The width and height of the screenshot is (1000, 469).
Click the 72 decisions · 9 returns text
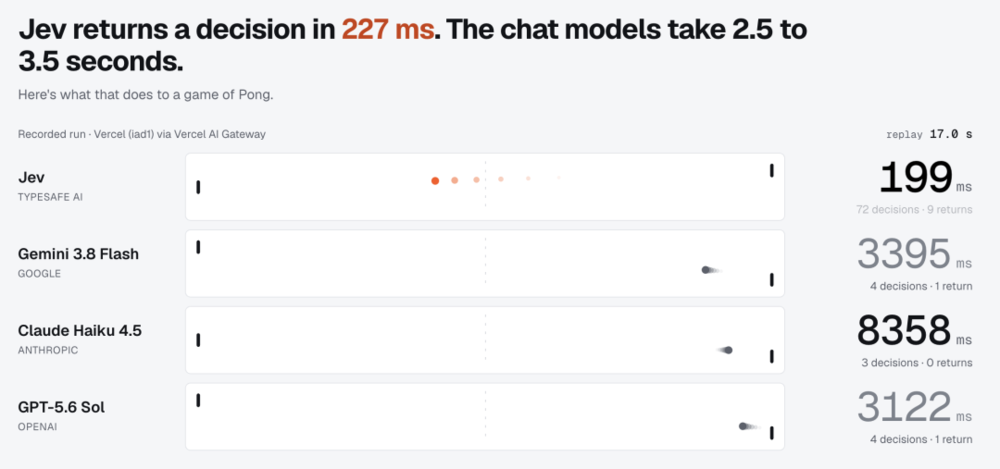point(915,209)
